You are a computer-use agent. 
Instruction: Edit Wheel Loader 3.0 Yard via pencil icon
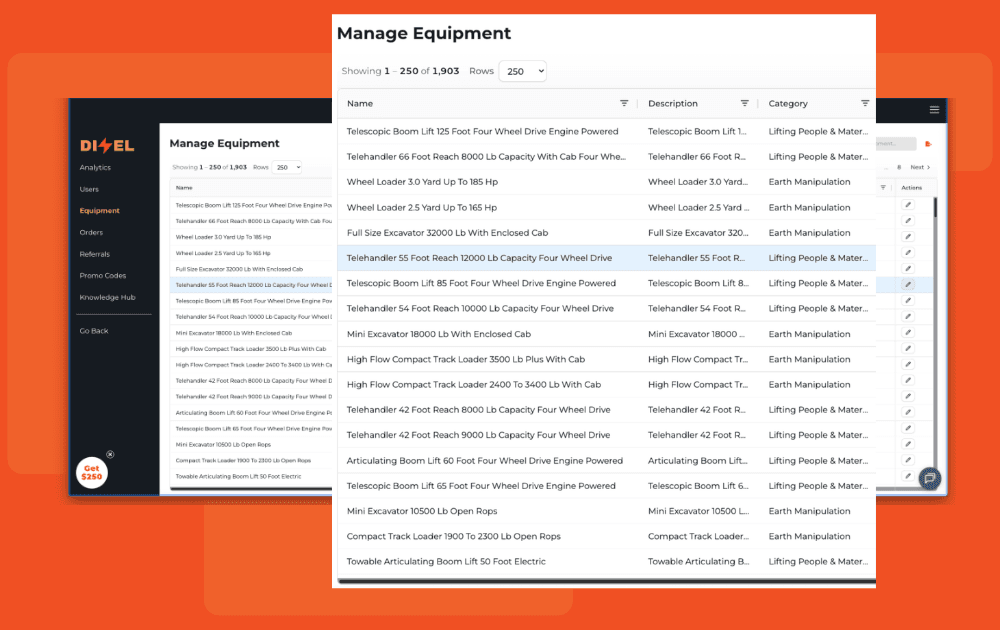(x=908, y=237)
